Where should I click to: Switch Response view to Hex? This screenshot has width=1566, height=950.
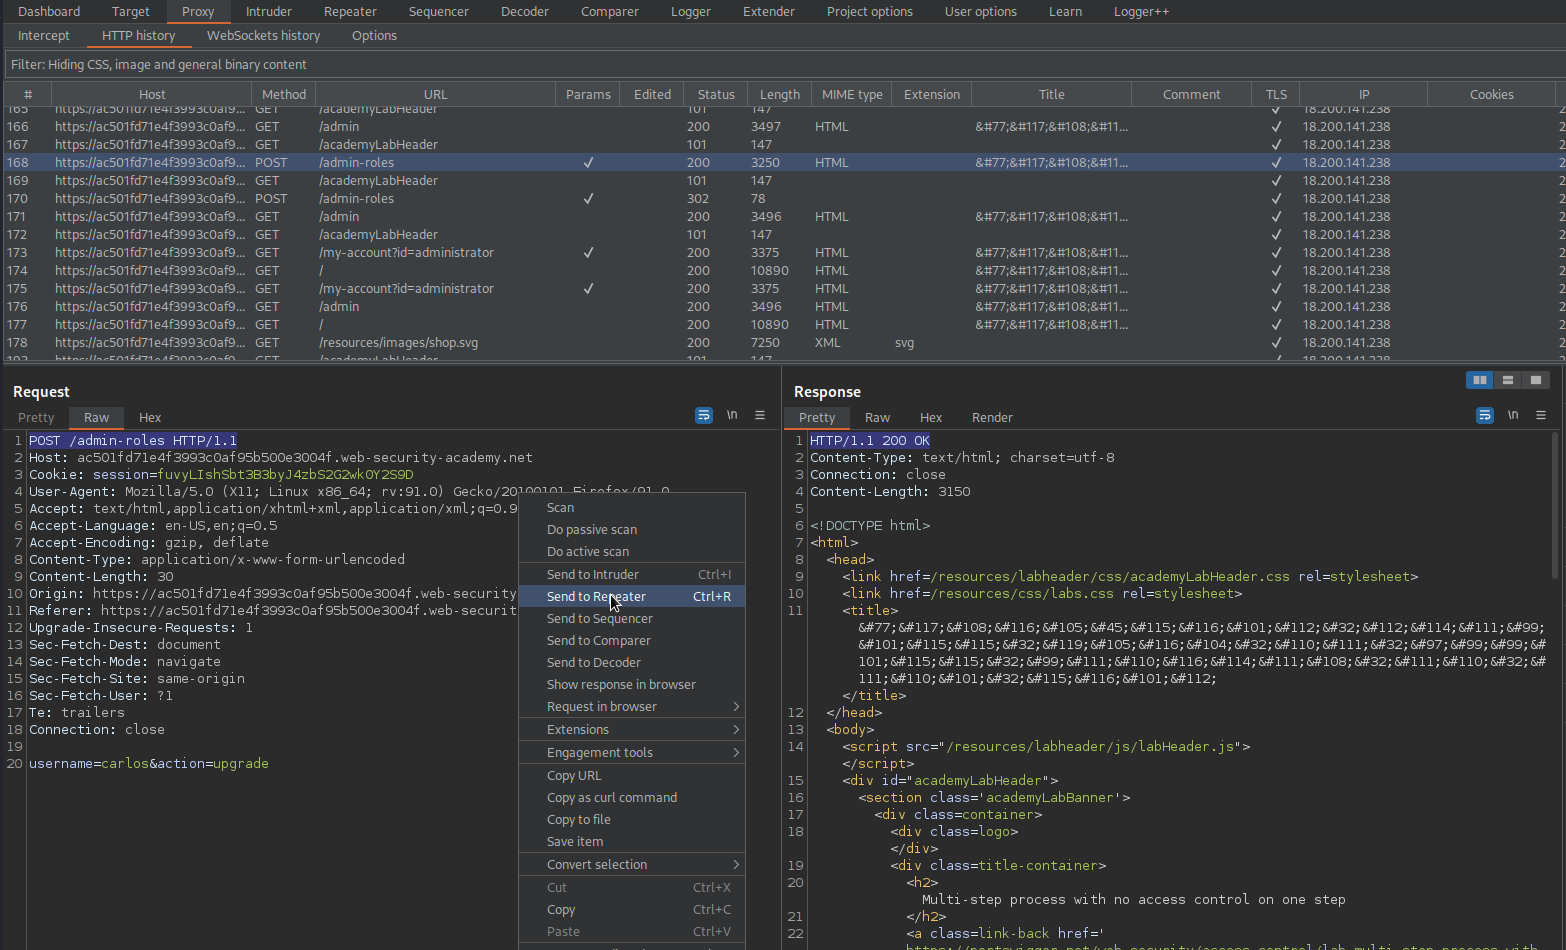pyautogui.click(x=931, y=418)
